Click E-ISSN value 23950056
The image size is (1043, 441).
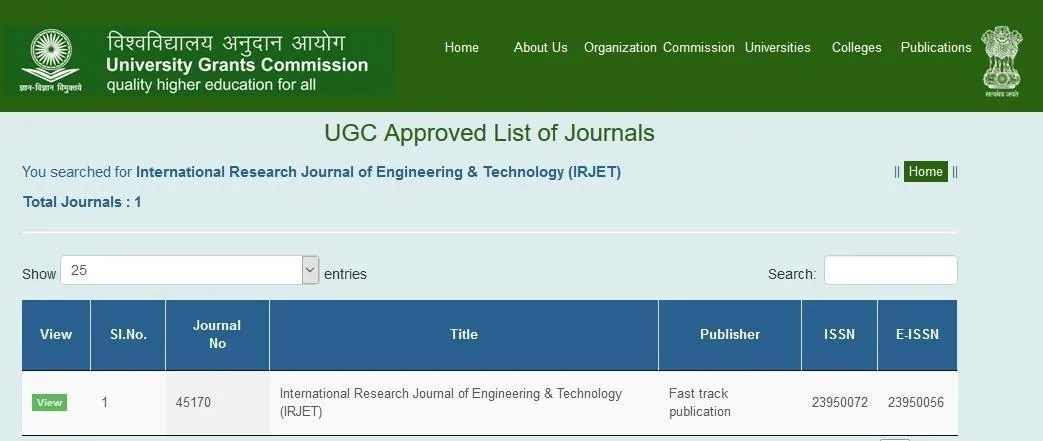(x=916, y=402)
